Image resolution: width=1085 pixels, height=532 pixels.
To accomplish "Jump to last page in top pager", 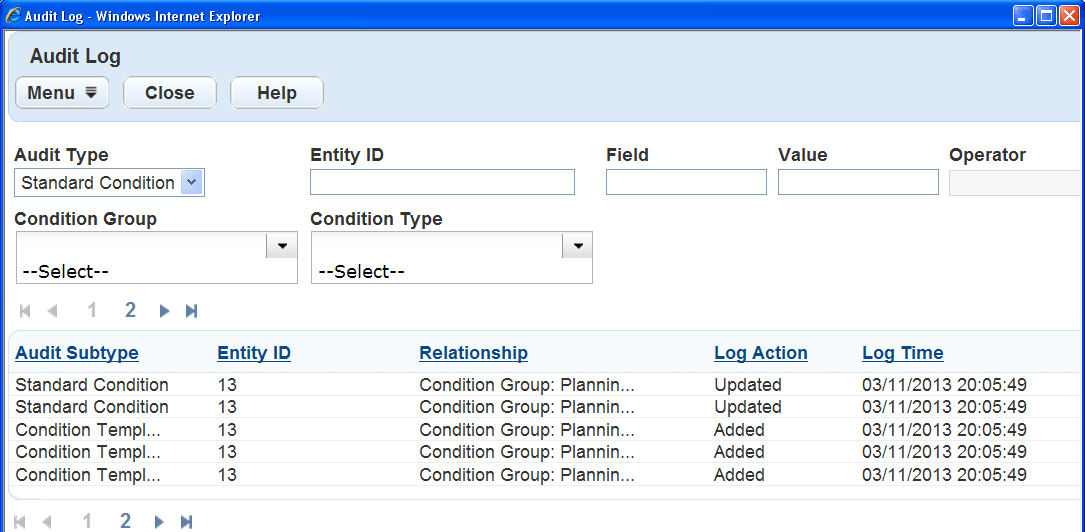I will 191,311.
